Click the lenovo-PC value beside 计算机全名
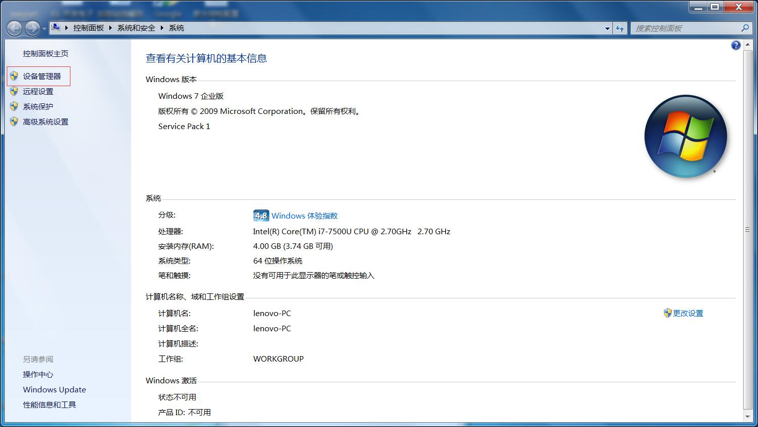Image resolution: width=758 pixels, height=427 pixels. click(272, 328)
